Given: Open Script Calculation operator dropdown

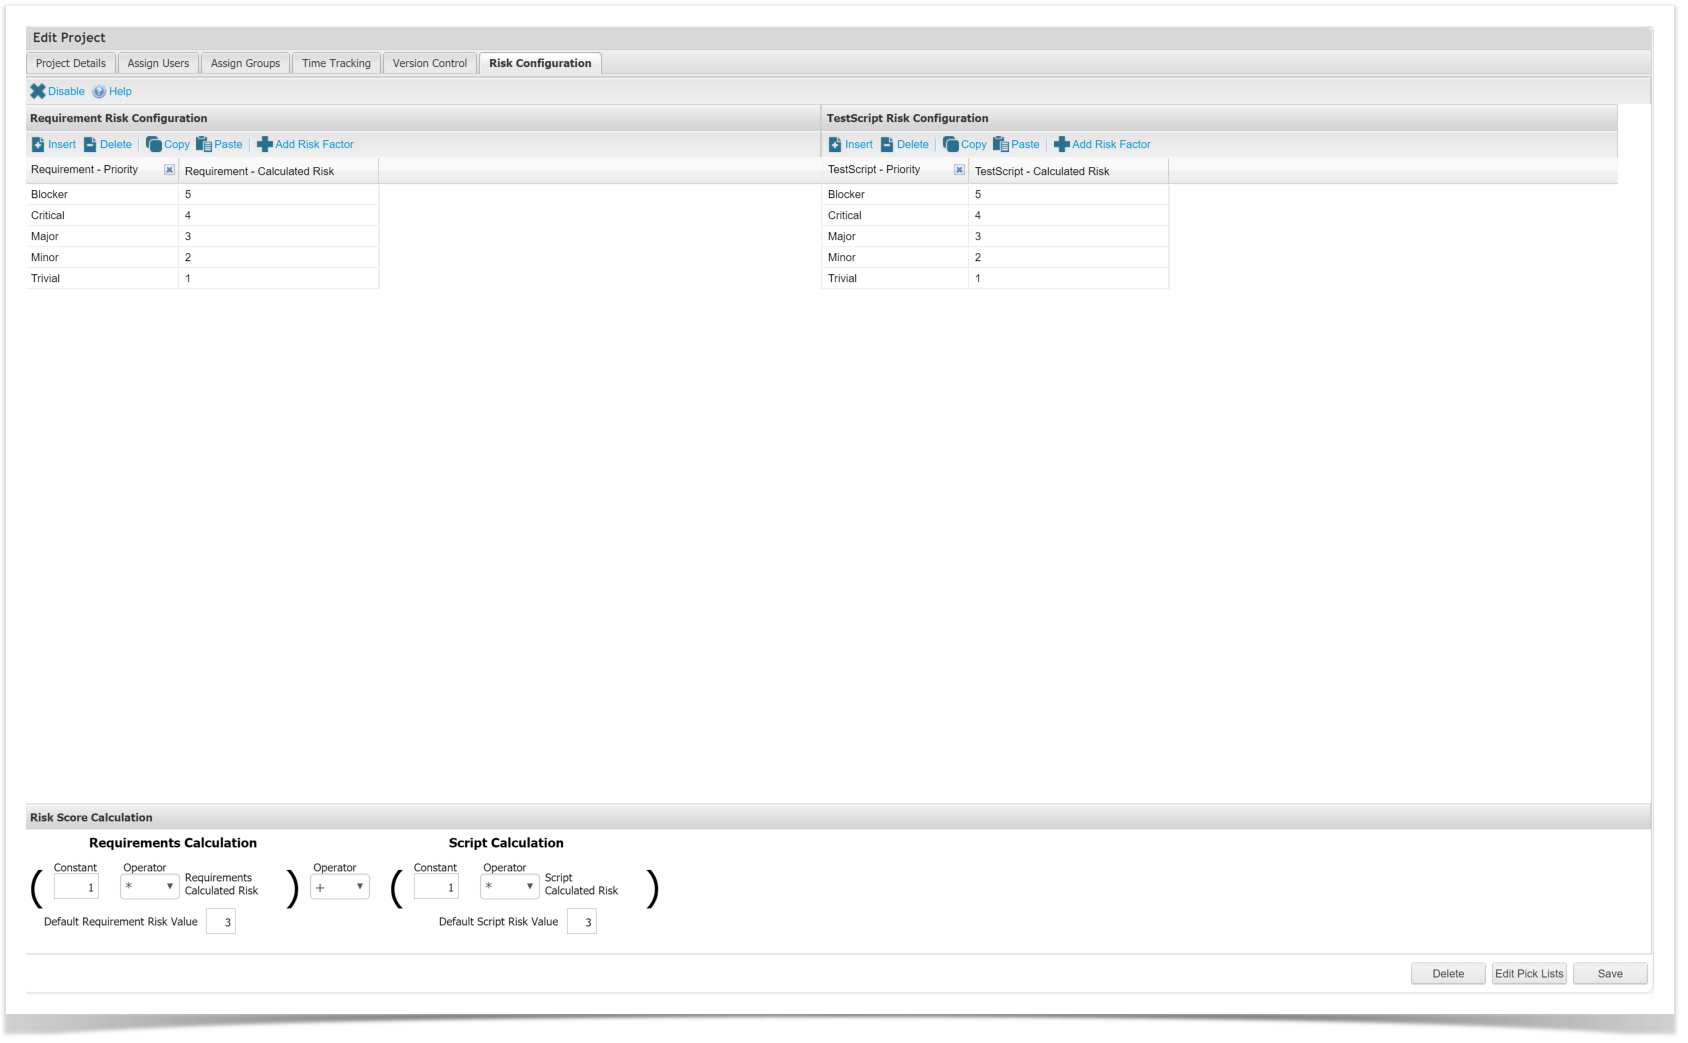Looking at the screenshot, I should click(509, 887).
